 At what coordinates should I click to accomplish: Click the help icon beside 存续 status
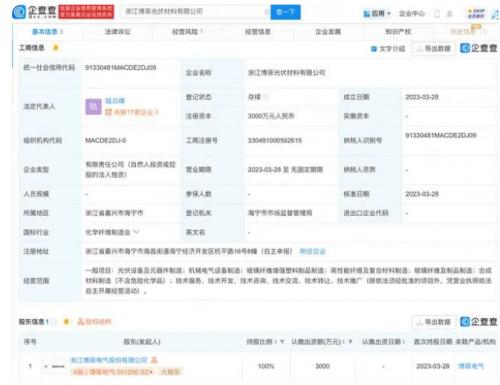266,97
